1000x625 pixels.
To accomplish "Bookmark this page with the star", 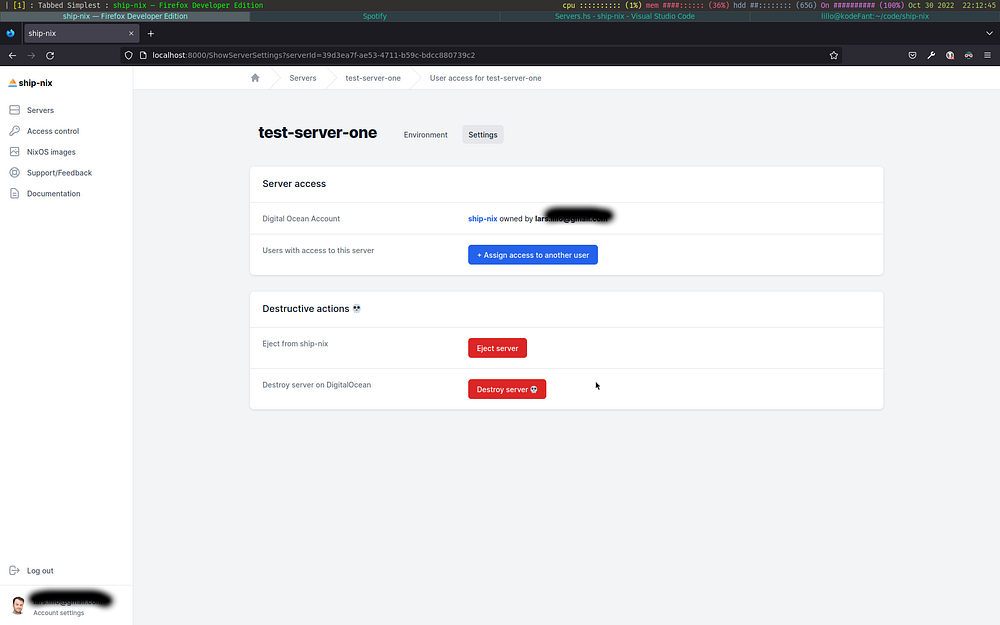I will pos(834,55).
